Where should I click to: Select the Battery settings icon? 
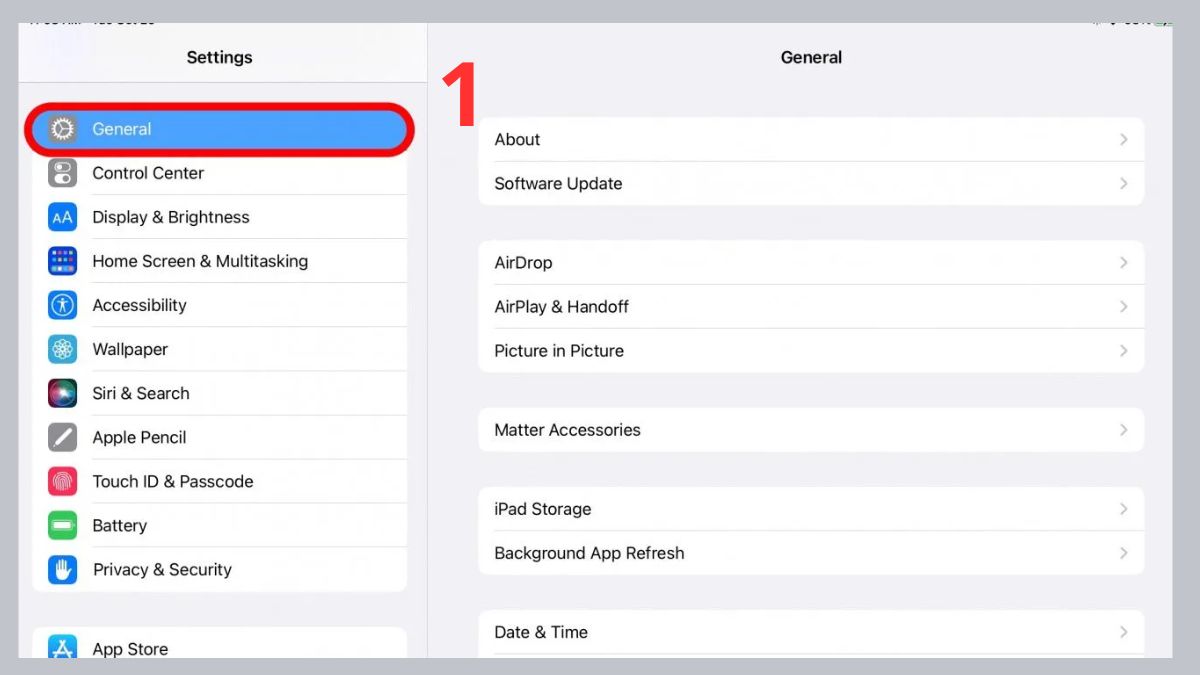tap(62, 525)
